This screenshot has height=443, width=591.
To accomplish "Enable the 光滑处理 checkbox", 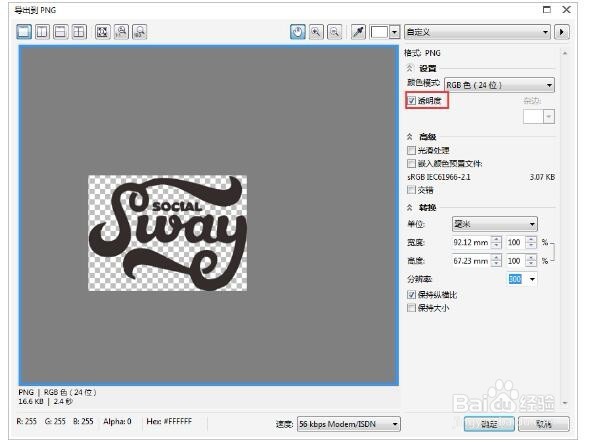I will pyautogui.click(x=411, y=150).
